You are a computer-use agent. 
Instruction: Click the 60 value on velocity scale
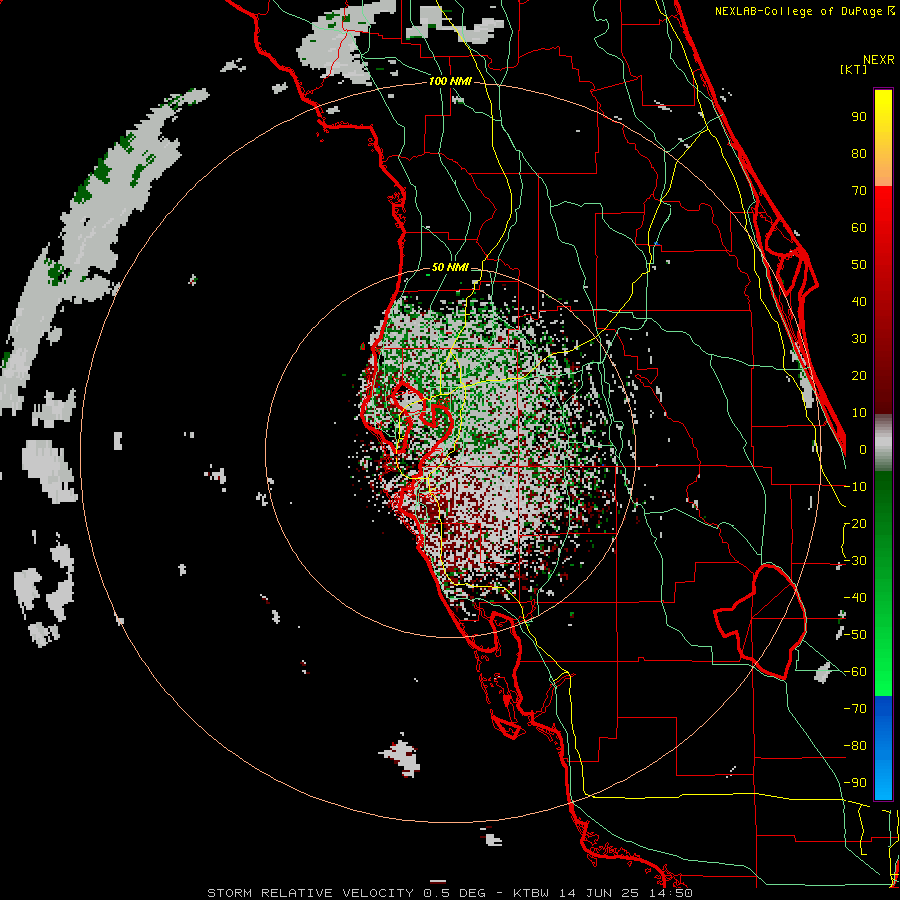tap(859, 228)
